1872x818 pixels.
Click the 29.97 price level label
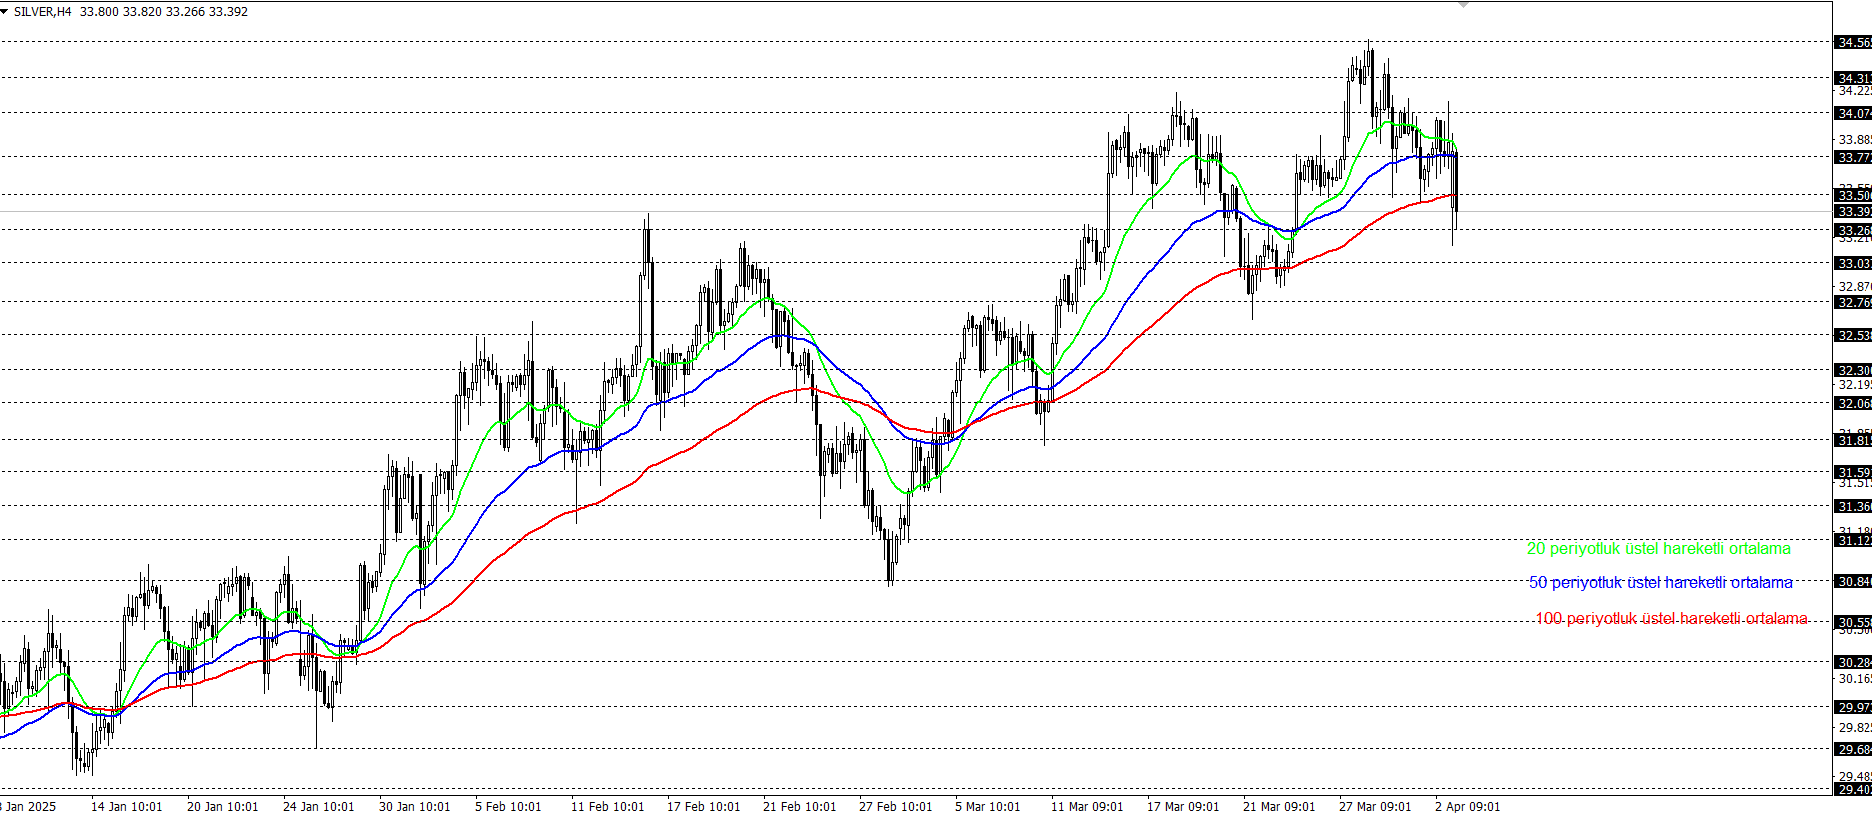(x=1853, y=707)
